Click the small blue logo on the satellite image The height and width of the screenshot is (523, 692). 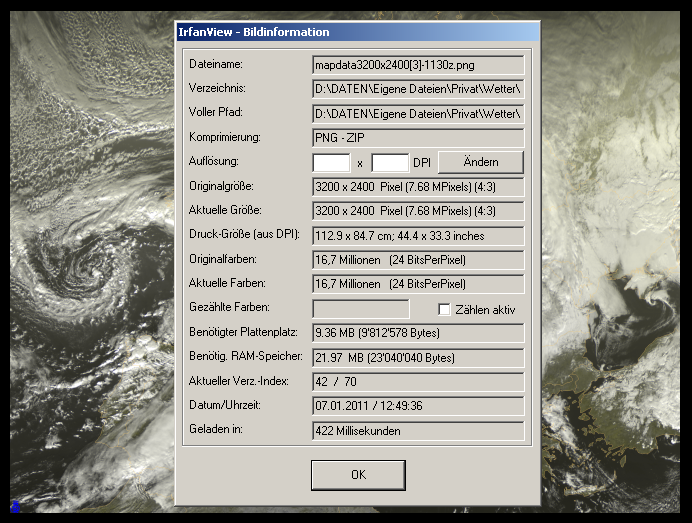(x=15, y=507)
